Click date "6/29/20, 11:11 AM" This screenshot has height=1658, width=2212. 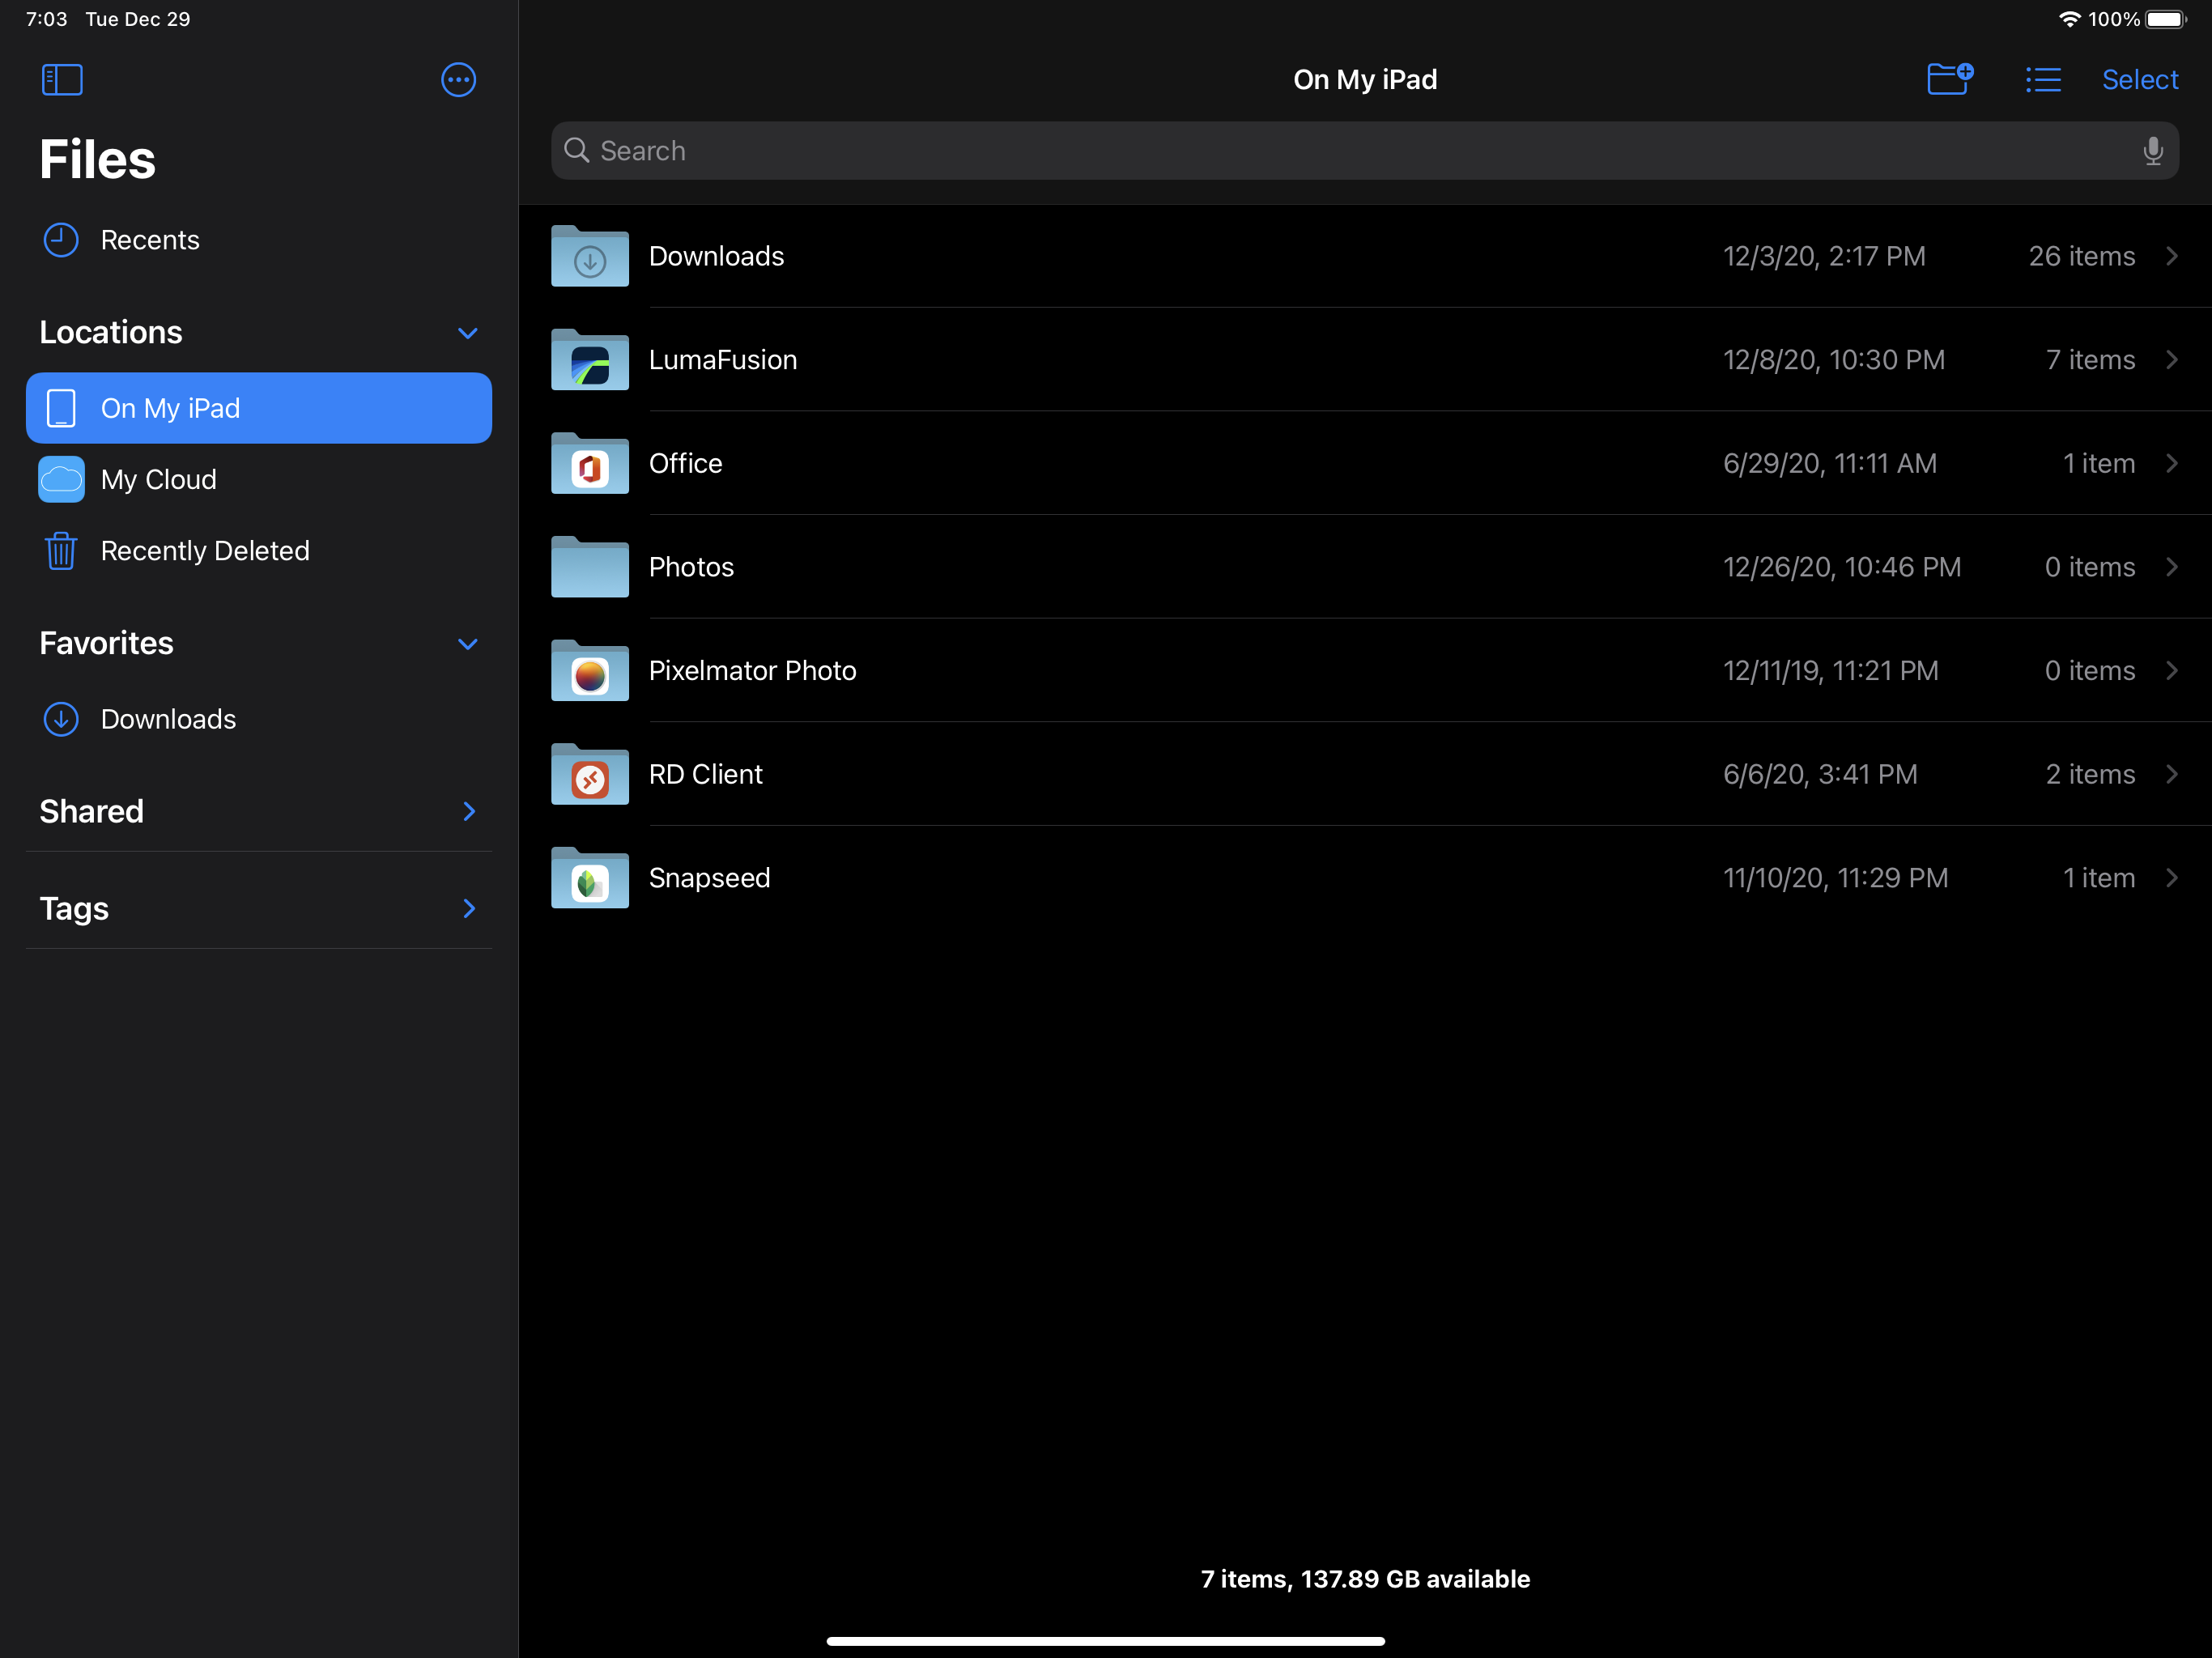tap(1830, 463)
